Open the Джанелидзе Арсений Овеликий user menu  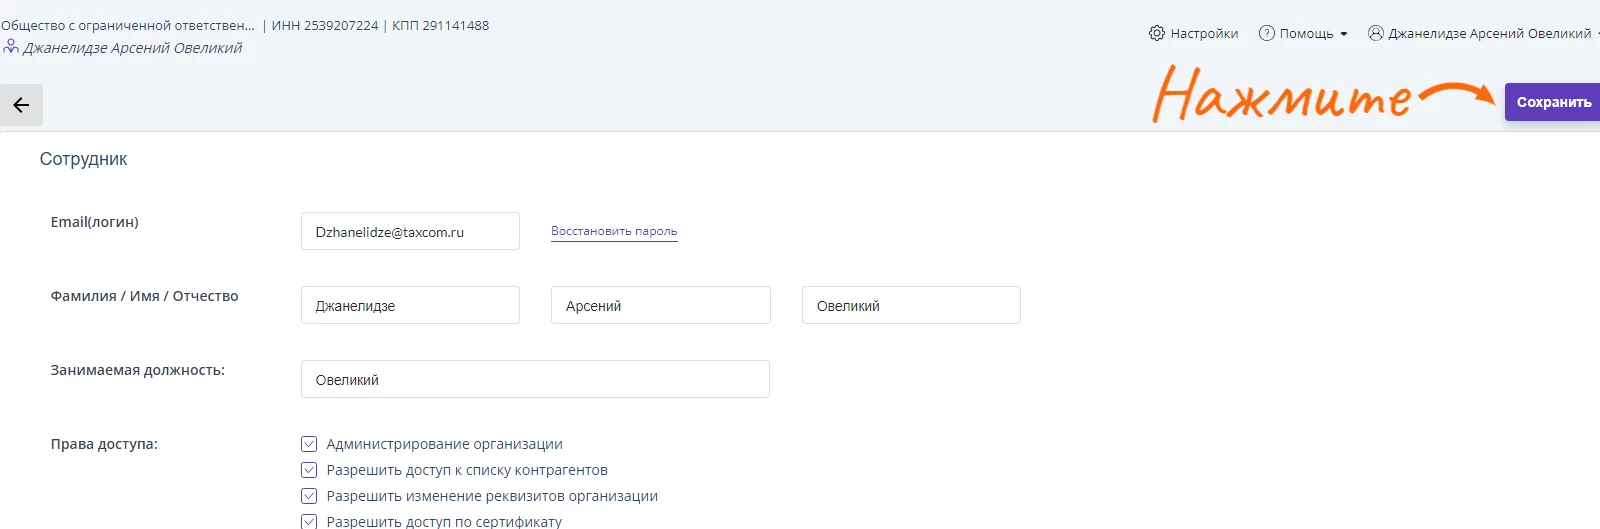1488,33
